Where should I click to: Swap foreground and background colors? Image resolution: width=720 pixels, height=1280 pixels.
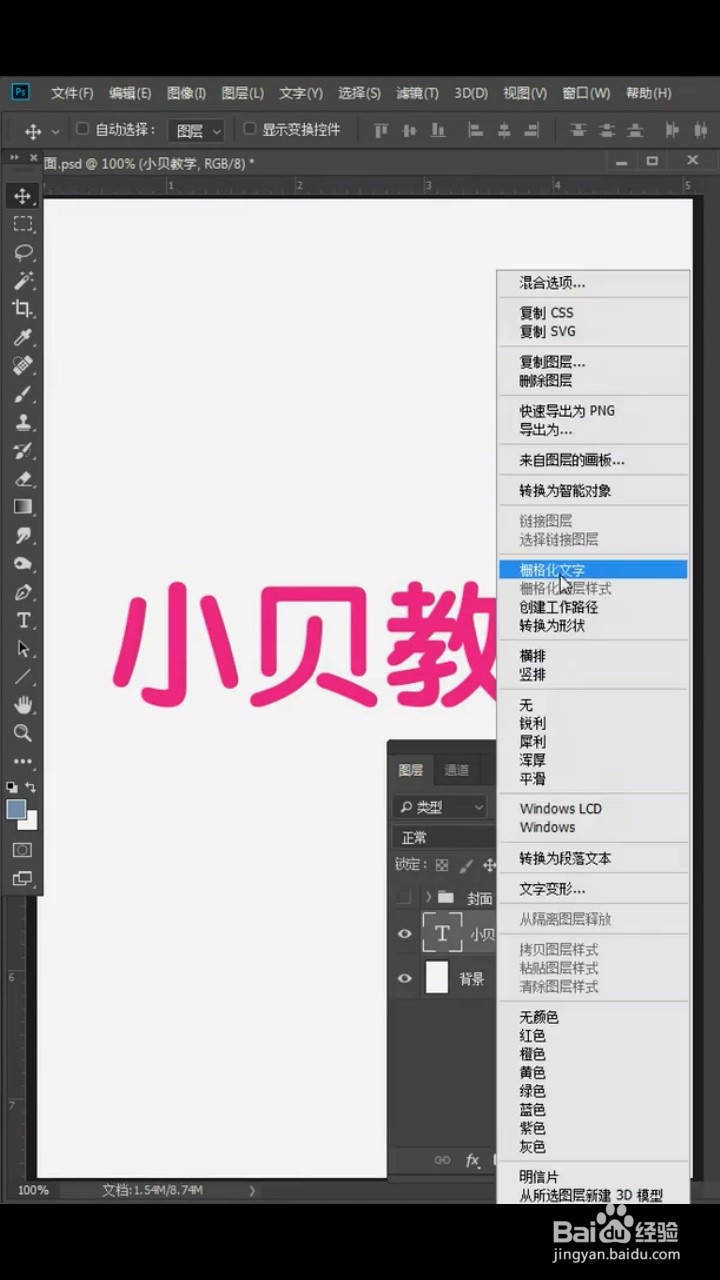click(x=31, y=787)
